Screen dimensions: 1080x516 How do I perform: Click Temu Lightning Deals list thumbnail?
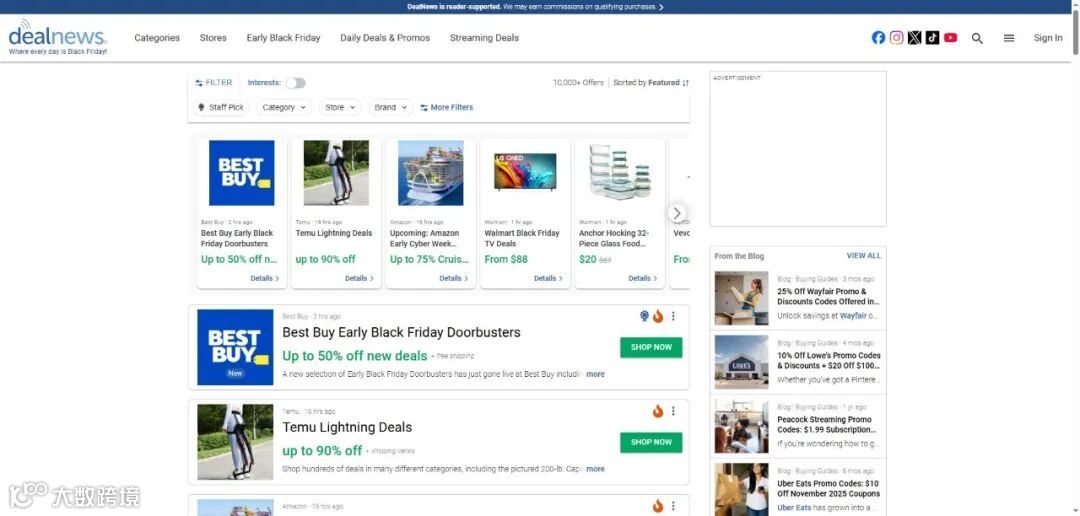point(235,442)
